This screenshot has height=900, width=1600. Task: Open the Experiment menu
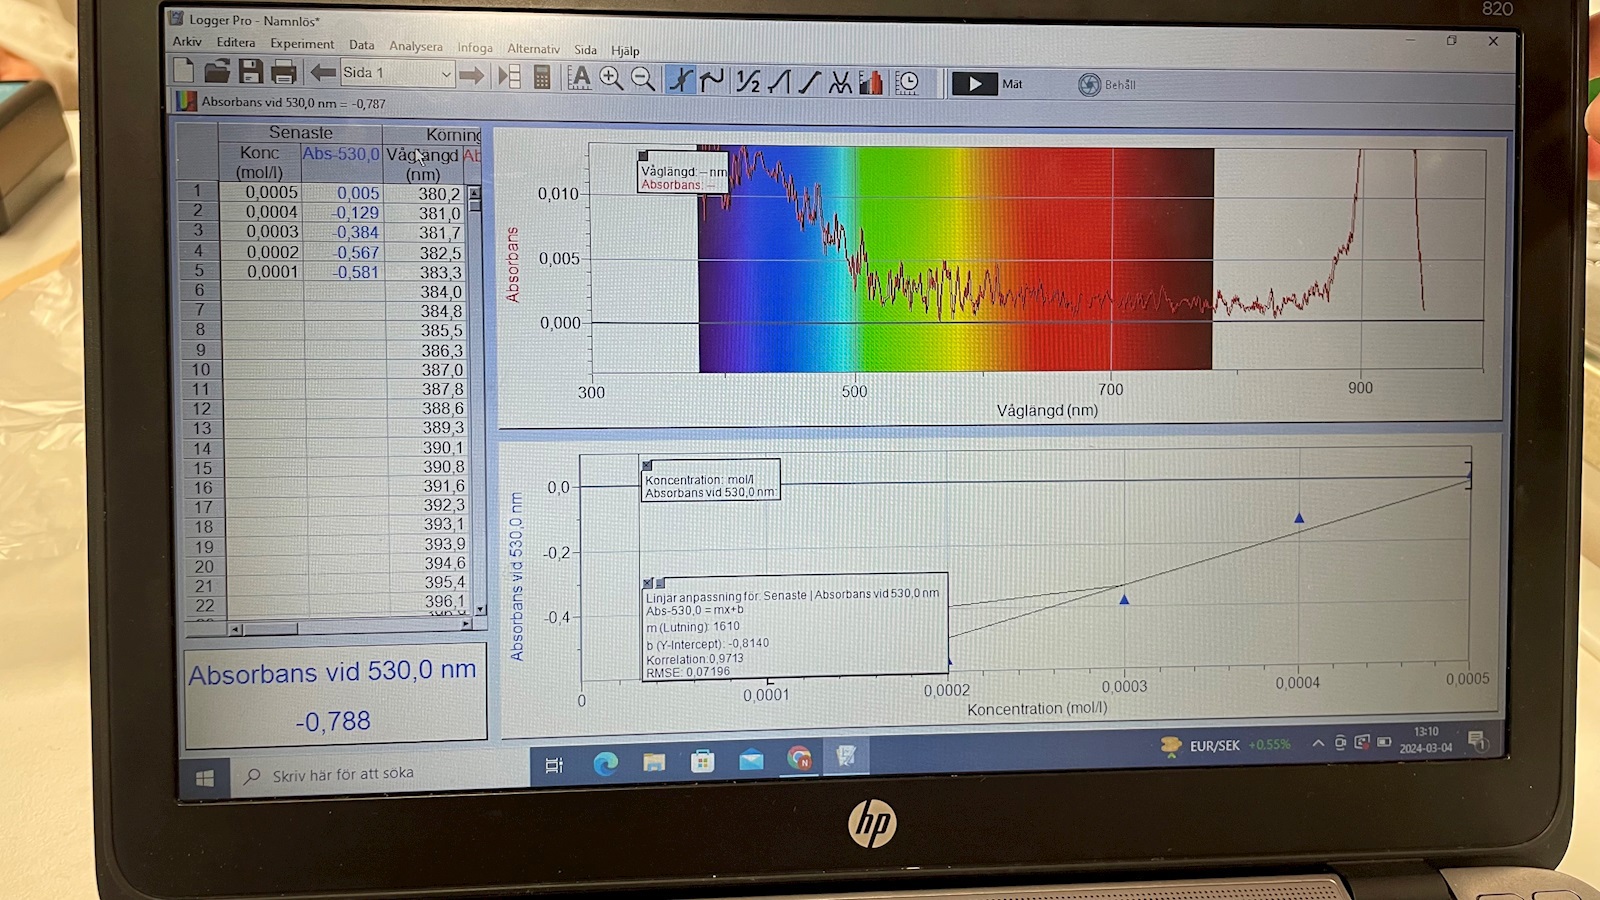302,44
